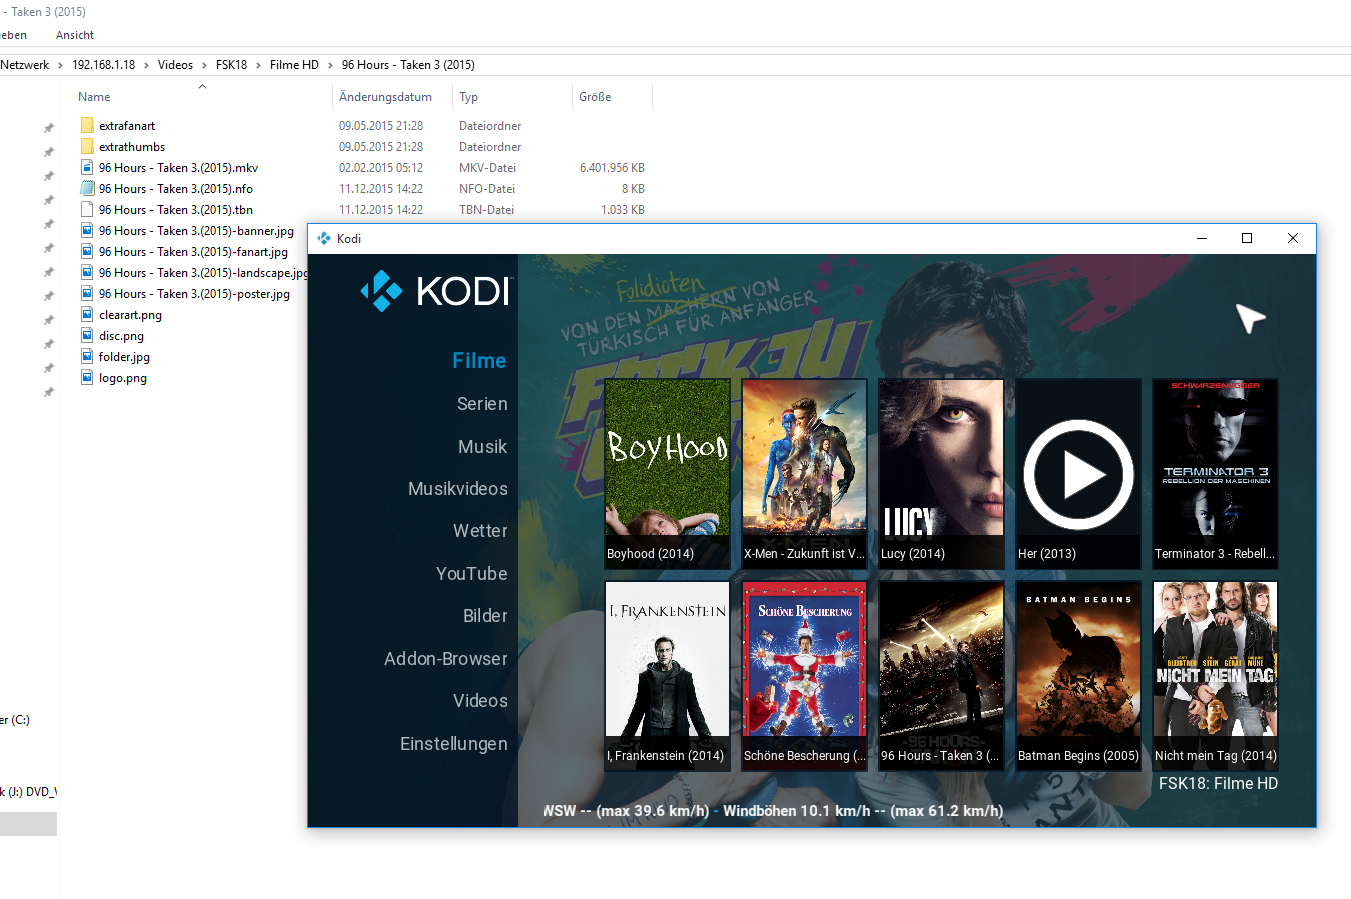Image resolution: width=1351 pixels, height=899 pixels.
Task: Click the play icon on Her (2013)
Action: pyautogui.click(x=1078, y=475)
